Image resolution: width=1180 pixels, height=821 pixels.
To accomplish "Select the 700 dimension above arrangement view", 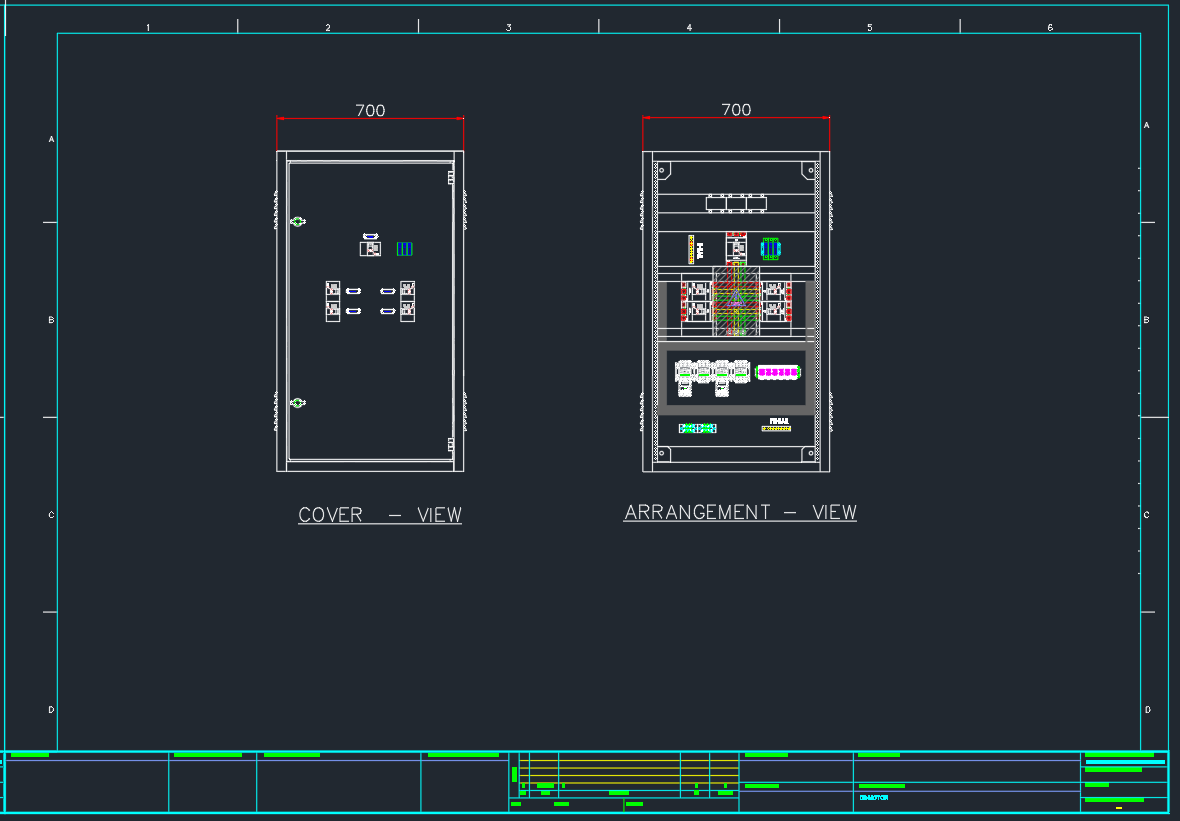I will [736, 110].
